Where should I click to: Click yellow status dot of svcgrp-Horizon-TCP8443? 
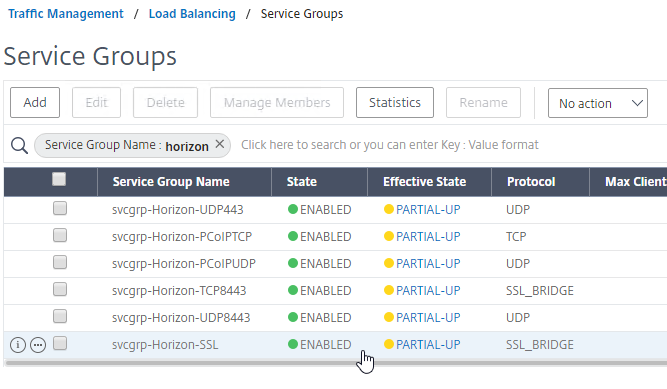coord(388,290)
